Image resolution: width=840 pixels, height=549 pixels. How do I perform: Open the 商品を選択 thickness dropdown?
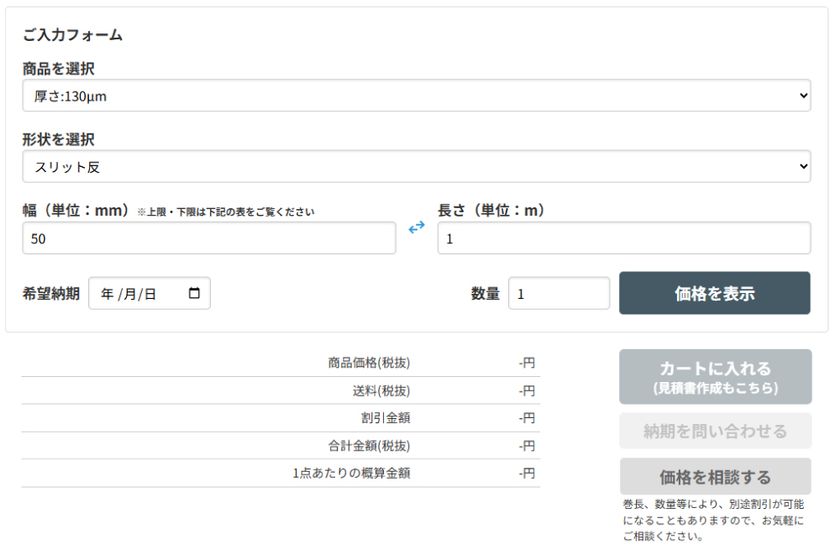click(x=416, y=96)
